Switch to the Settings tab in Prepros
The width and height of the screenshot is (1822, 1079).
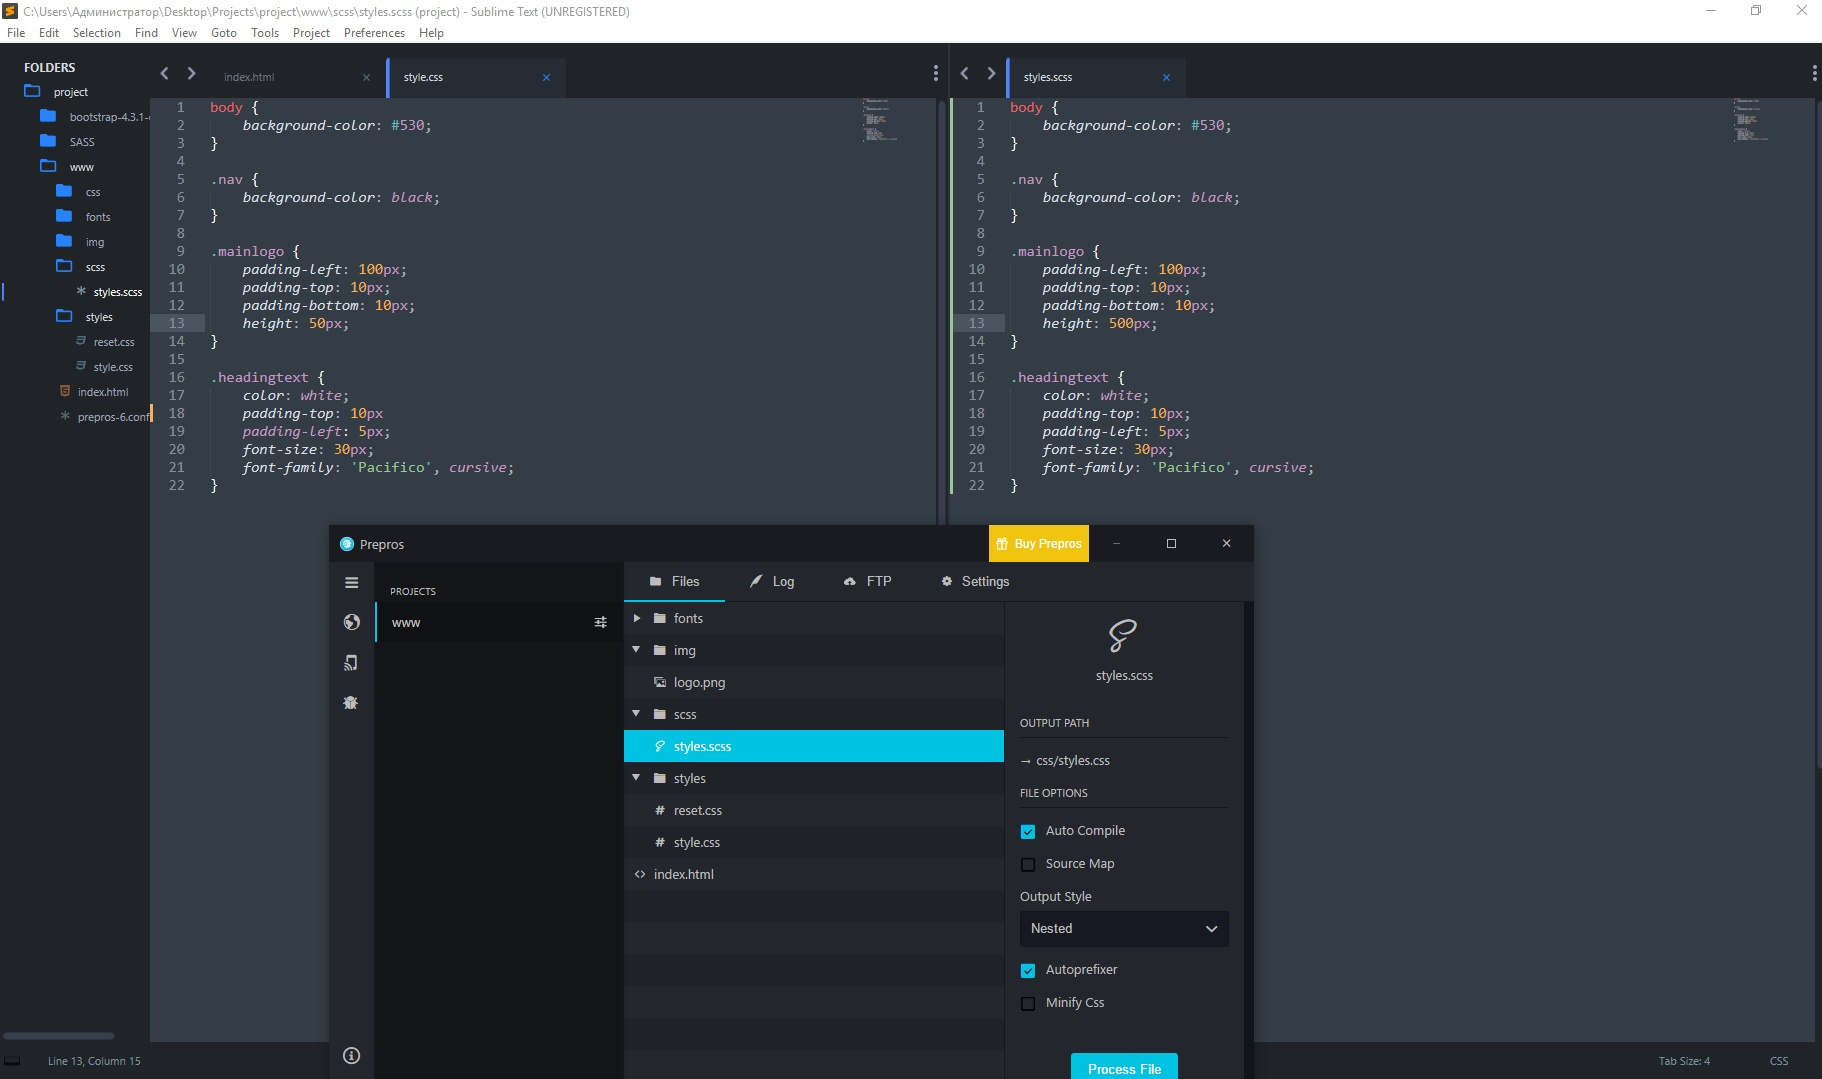[x=975, y=581]
